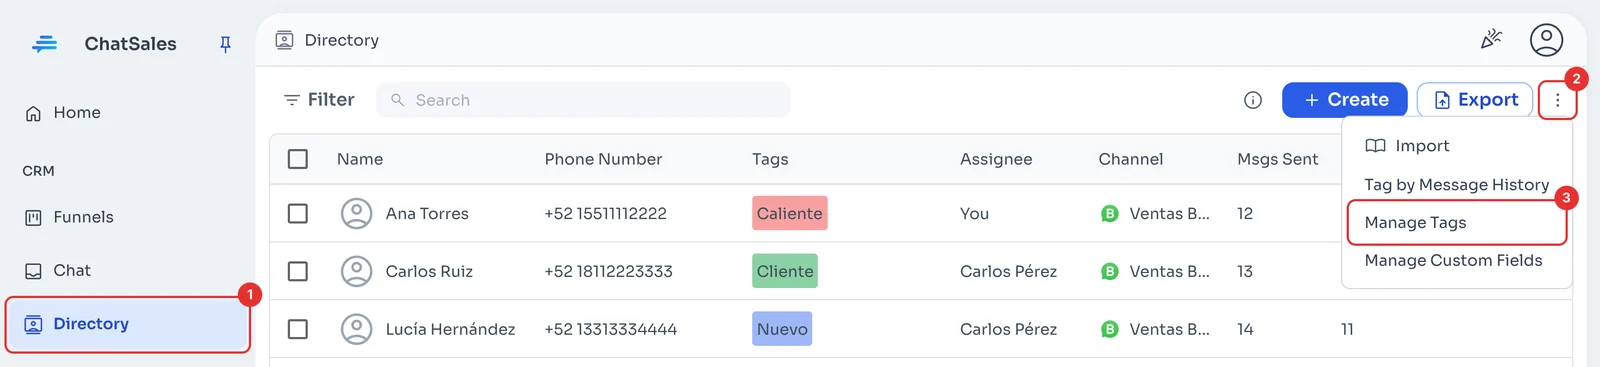This screenshot has height=367, width=1600.
Task: Click the Search input field
Action: 583,100
